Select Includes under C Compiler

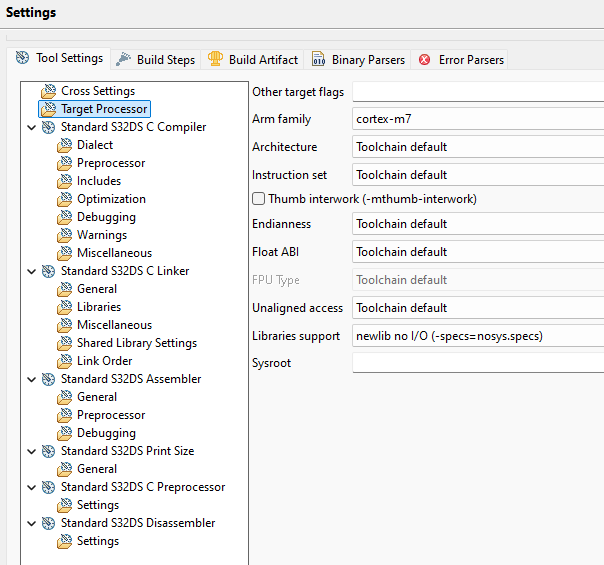[x=99, y=181]
